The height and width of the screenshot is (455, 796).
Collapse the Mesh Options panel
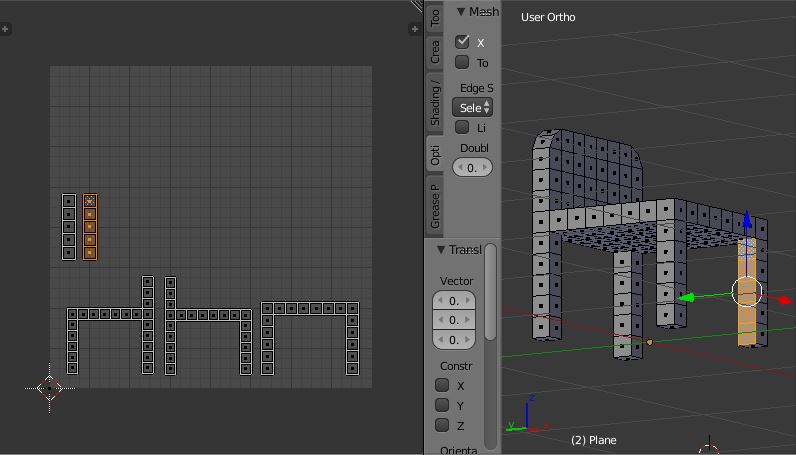[461, 12]
